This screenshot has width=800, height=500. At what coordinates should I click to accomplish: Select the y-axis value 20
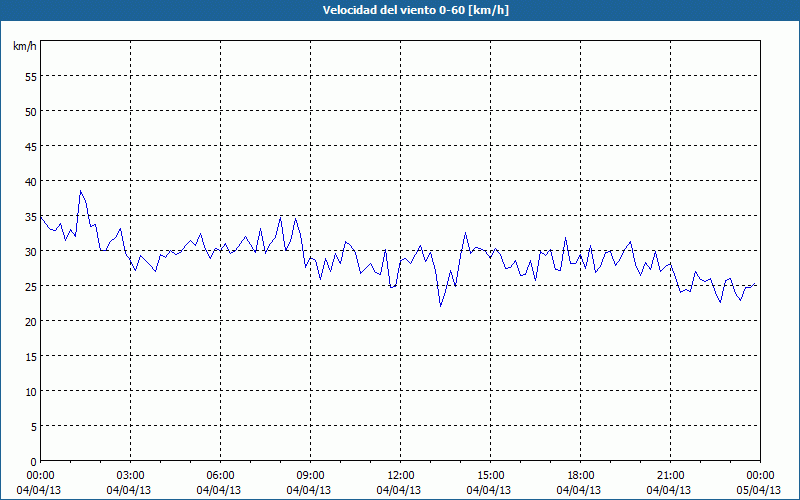click(31, 321)
